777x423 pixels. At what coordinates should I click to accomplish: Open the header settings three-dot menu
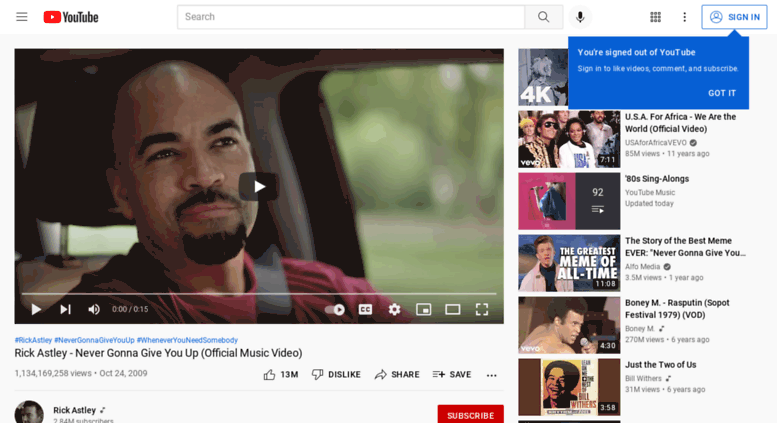[684, 17]
